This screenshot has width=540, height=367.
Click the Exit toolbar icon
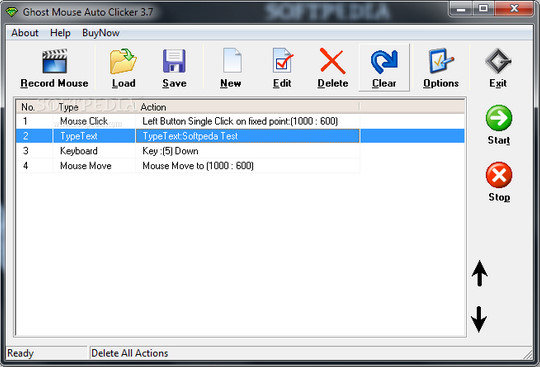coord(498,61)
